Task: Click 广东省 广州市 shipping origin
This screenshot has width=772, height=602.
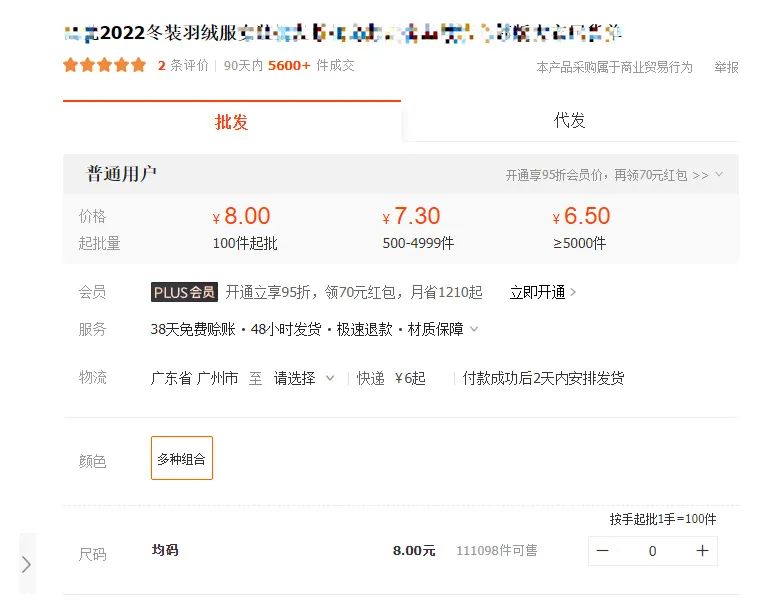Action: pos(194,378)
